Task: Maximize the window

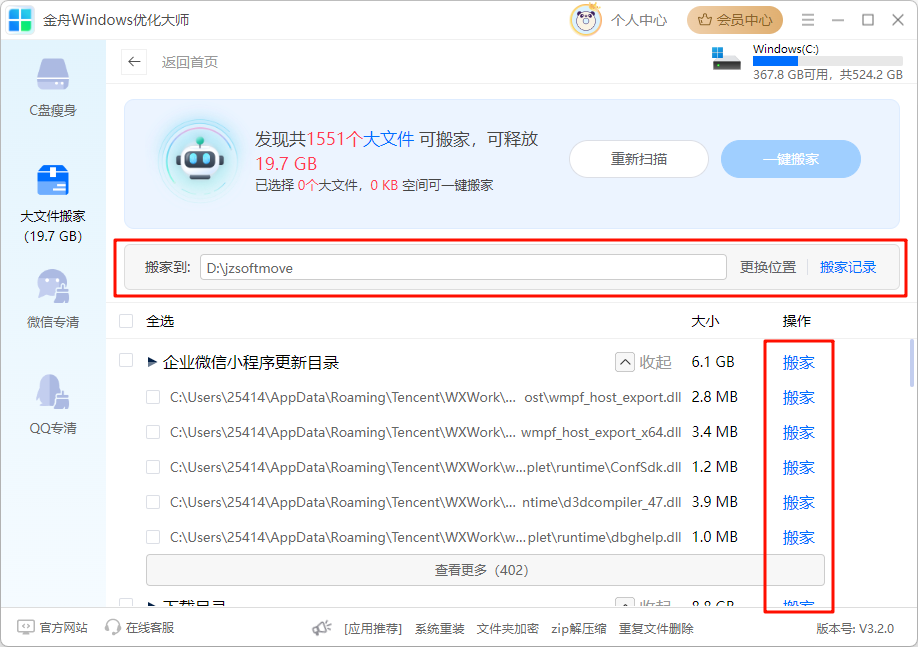Action: point(868,20)
